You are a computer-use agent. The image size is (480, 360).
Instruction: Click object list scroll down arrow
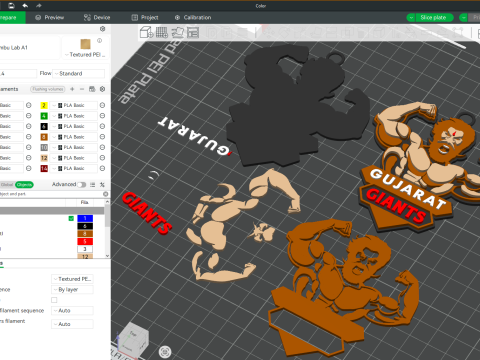point(107,256)
